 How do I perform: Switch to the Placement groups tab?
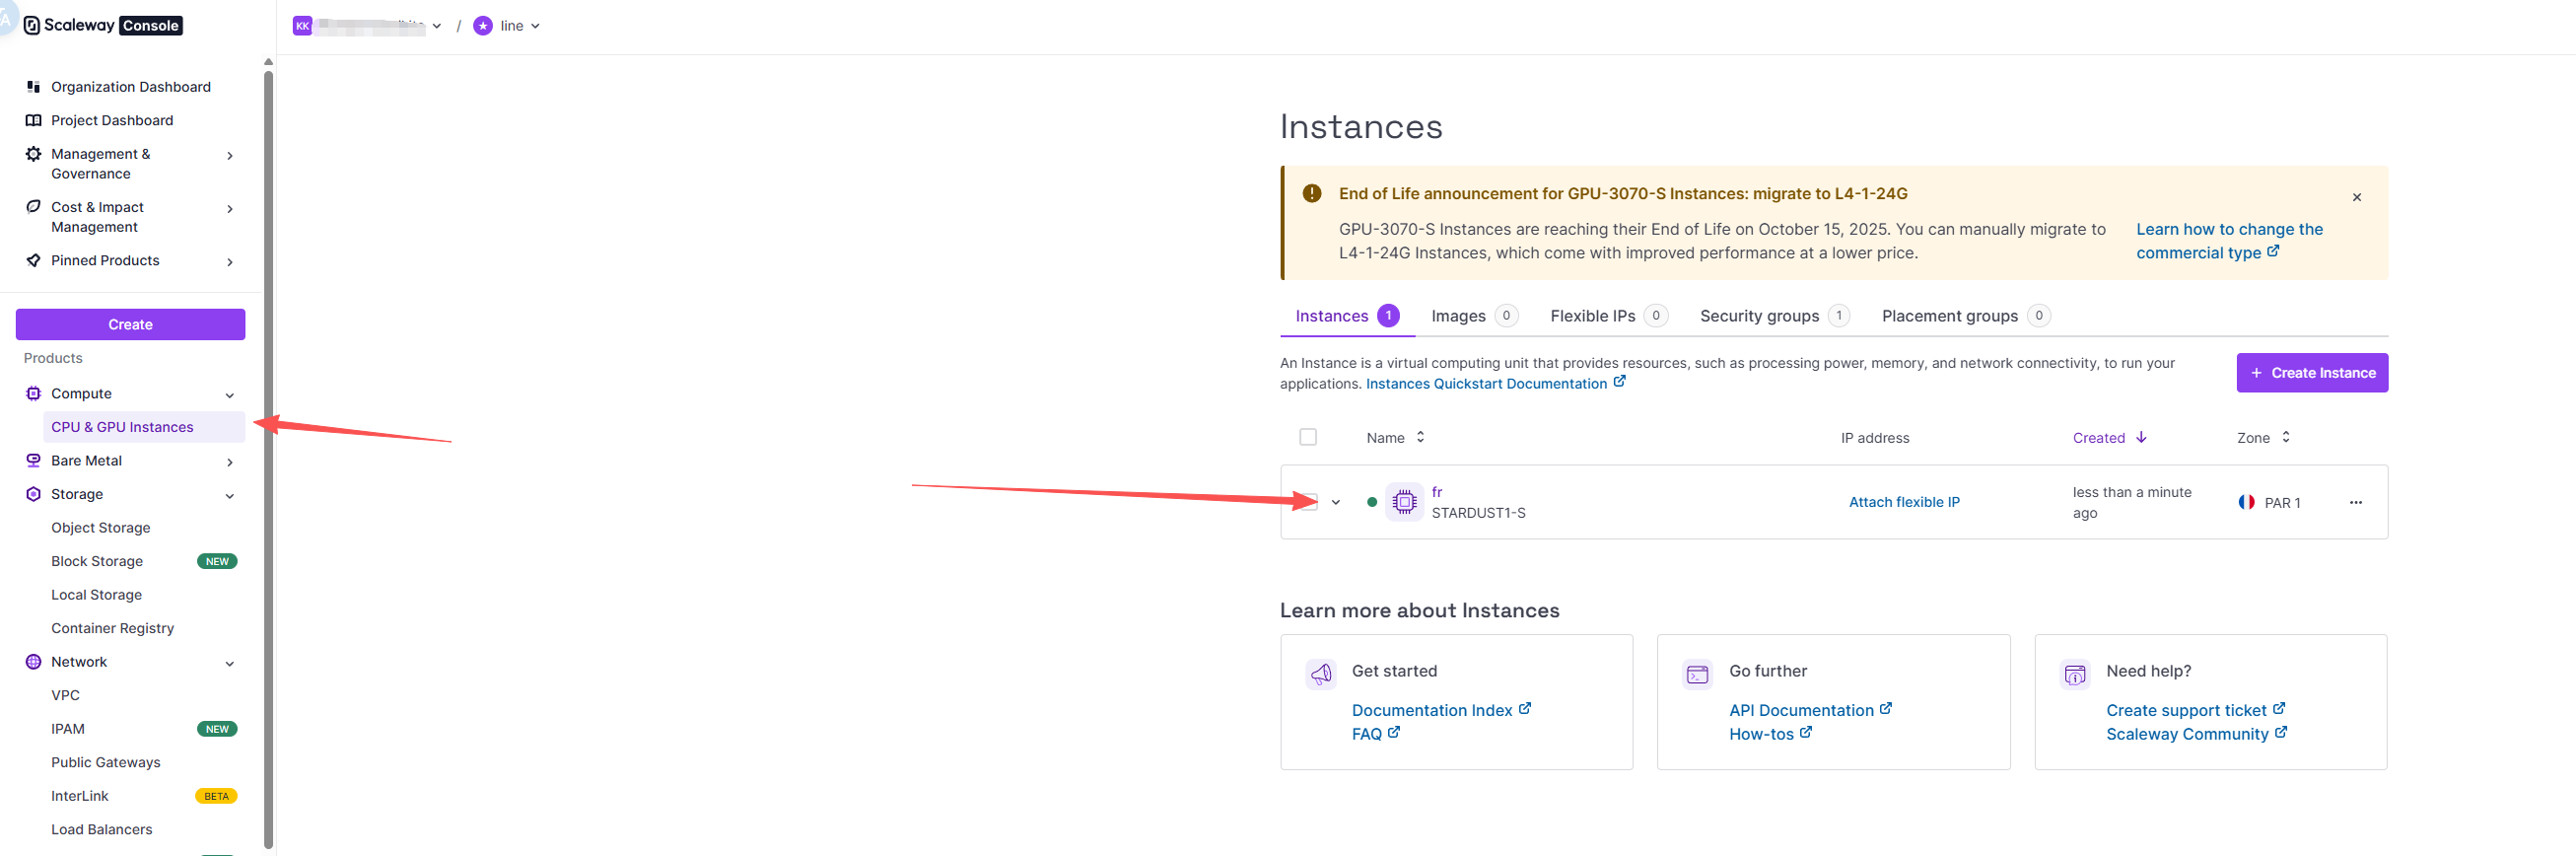click(1966, 316)
